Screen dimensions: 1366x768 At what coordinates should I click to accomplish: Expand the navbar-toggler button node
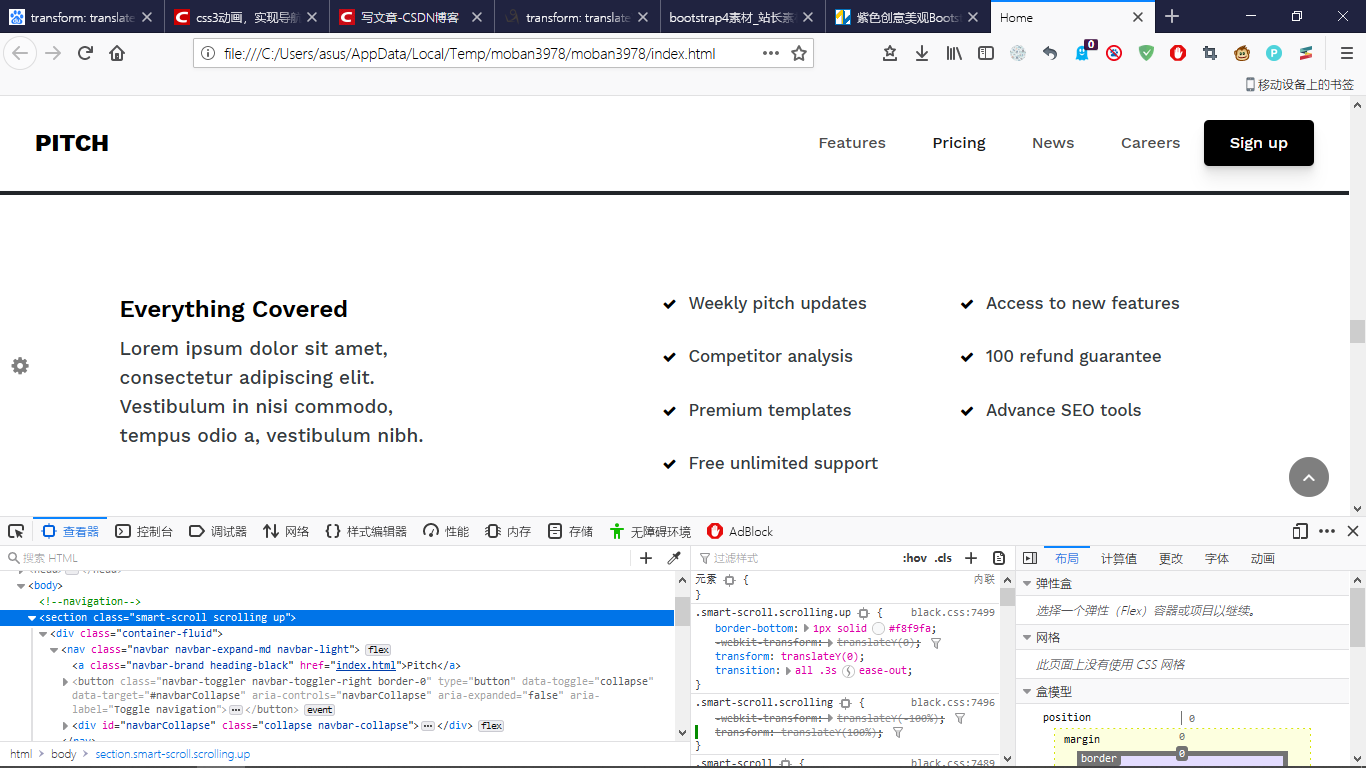coord(66,680)
